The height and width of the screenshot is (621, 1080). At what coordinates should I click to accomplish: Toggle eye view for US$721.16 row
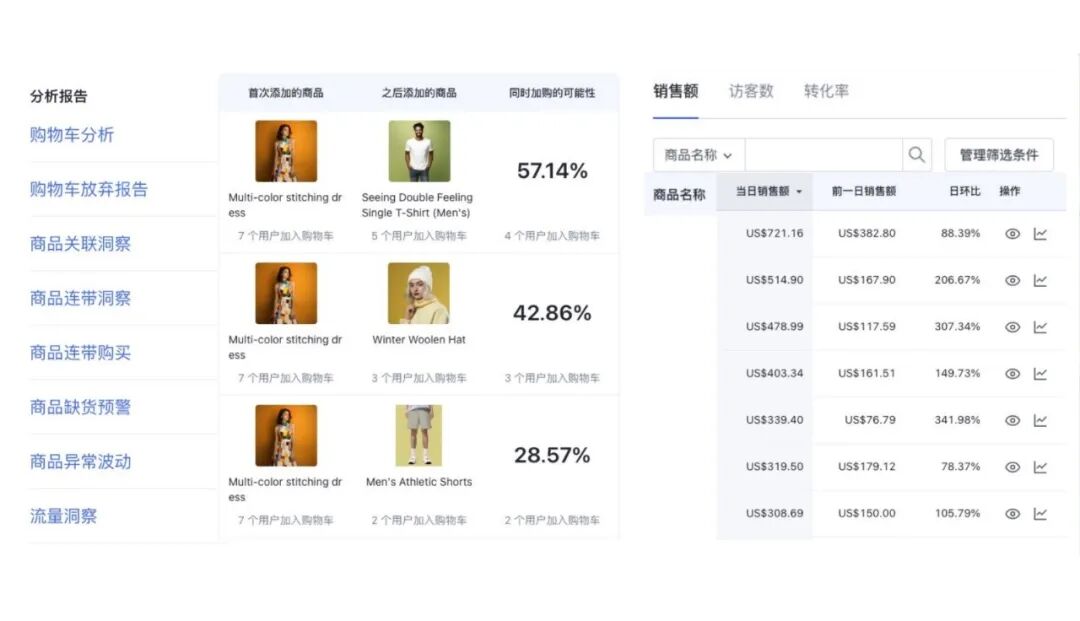click(1012, 234)
